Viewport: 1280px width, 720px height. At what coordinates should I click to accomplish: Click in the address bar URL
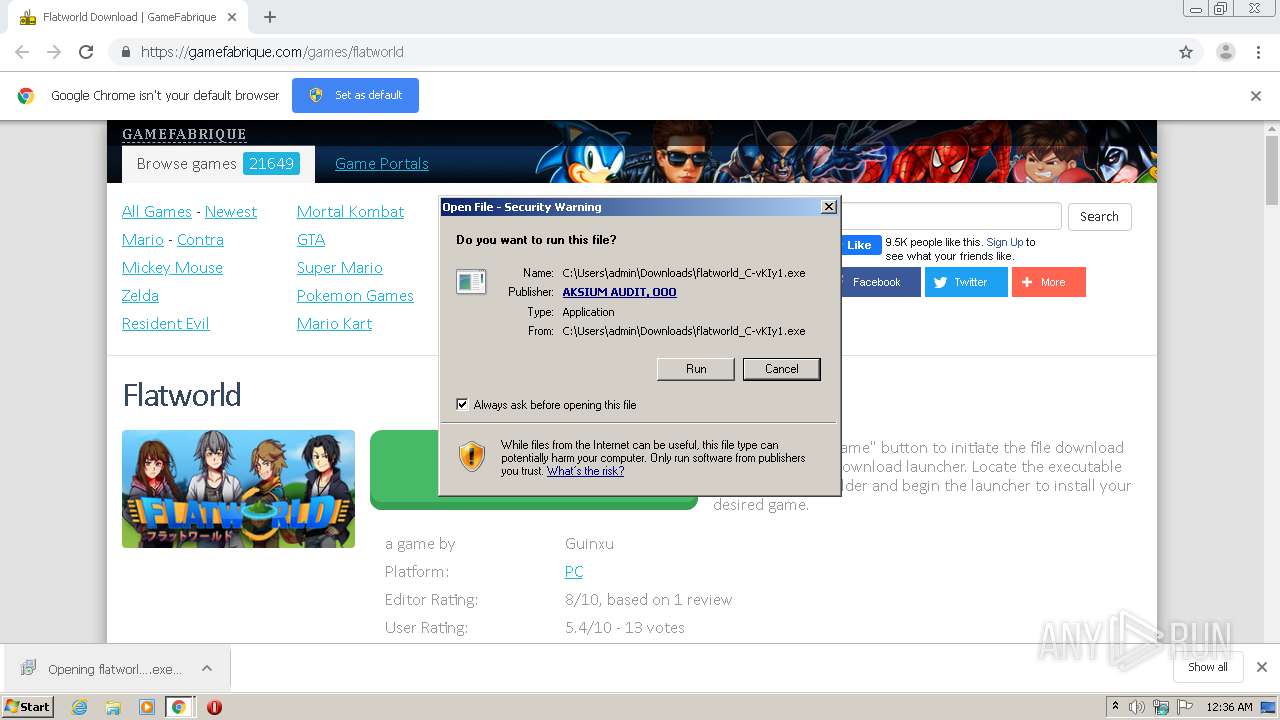click(272, 52)
